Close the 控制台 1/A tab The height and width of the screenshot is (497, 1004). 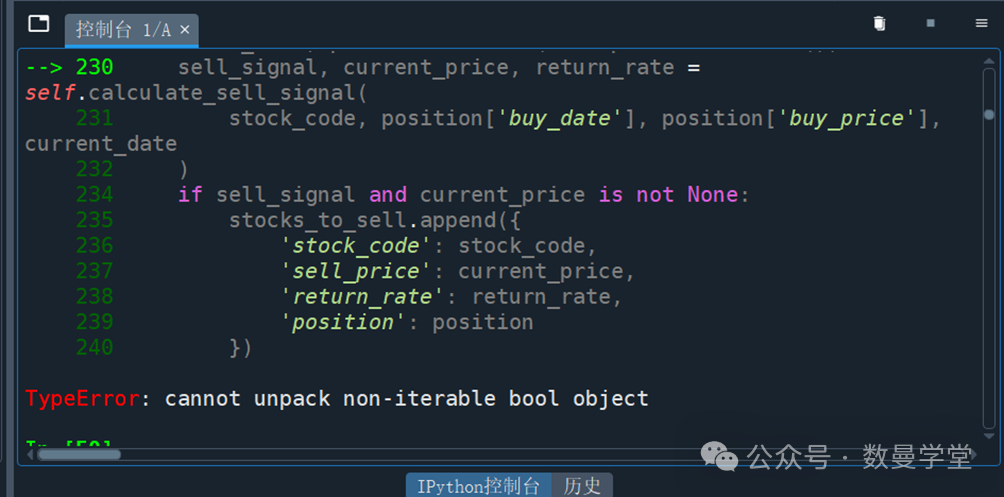coord(185,30)
